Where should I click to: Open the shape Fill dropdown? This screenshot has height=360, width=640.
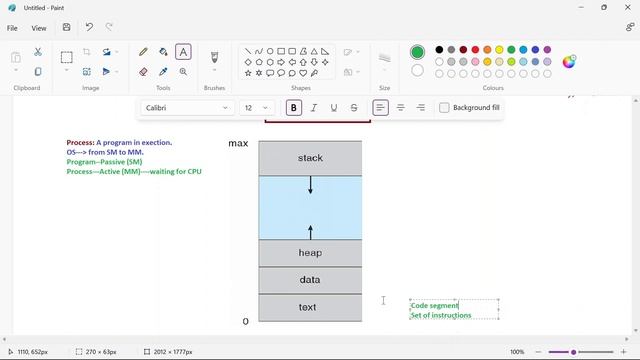coord(351,72)
